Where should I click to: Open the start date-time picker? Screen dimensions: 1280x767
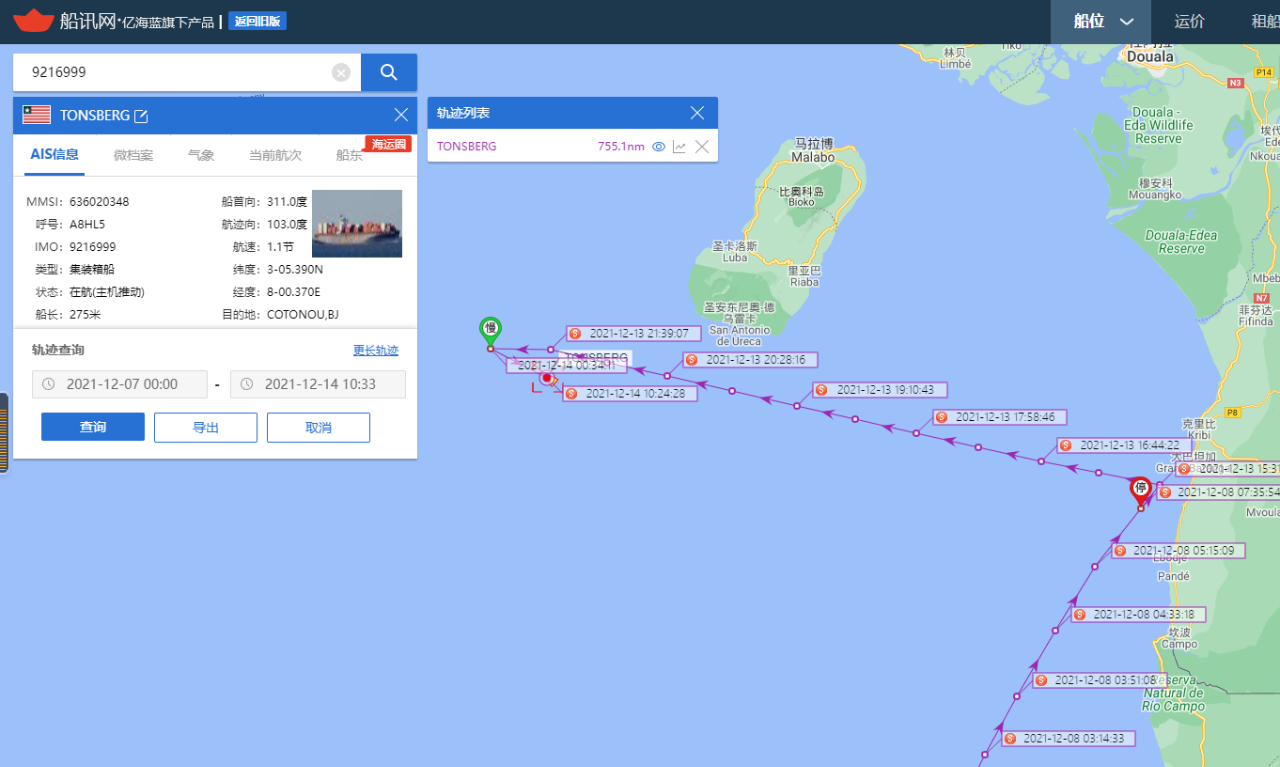(120, 384)
